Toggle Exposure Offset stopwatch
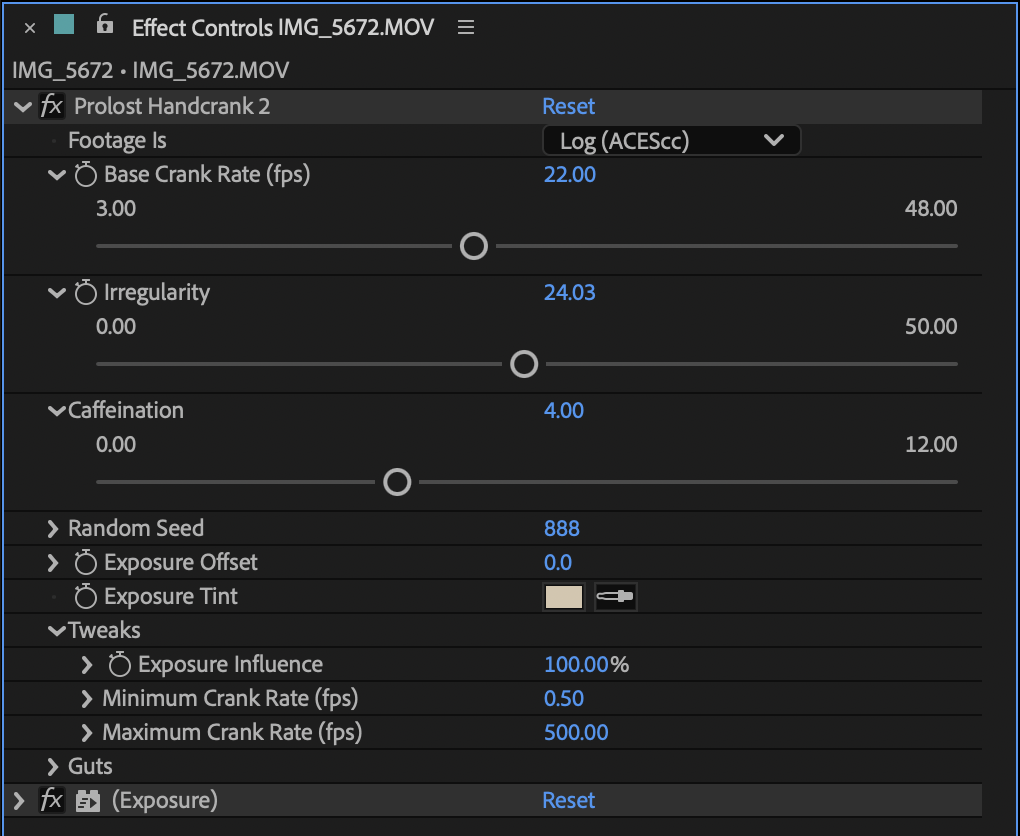This screenshot has width=1020, height=836. pyautogui.click(x=85, y=563)
